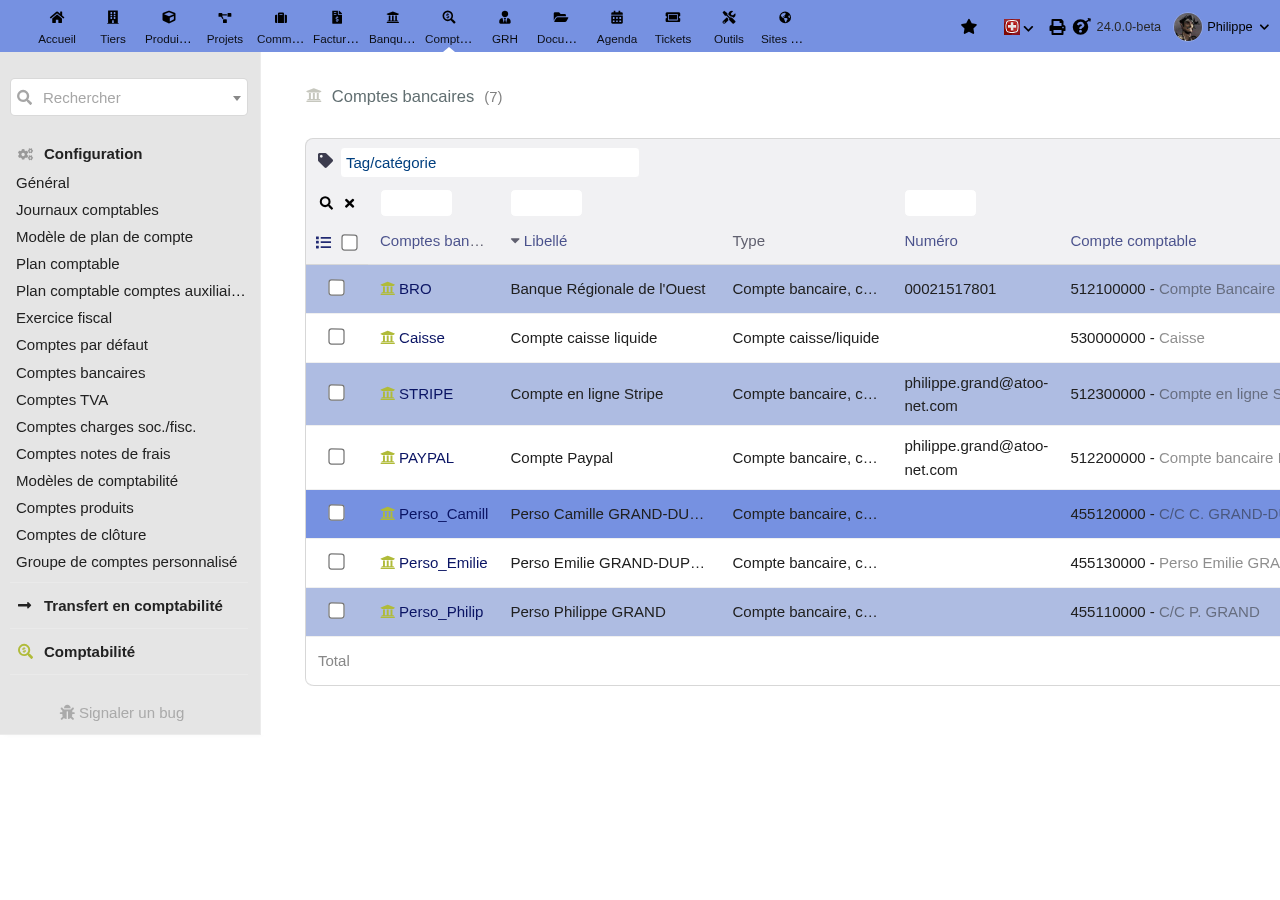The width and height of the screenshot is (1280, 900).
Task: Check the BRO row checkbox
Action: (336, 288)
